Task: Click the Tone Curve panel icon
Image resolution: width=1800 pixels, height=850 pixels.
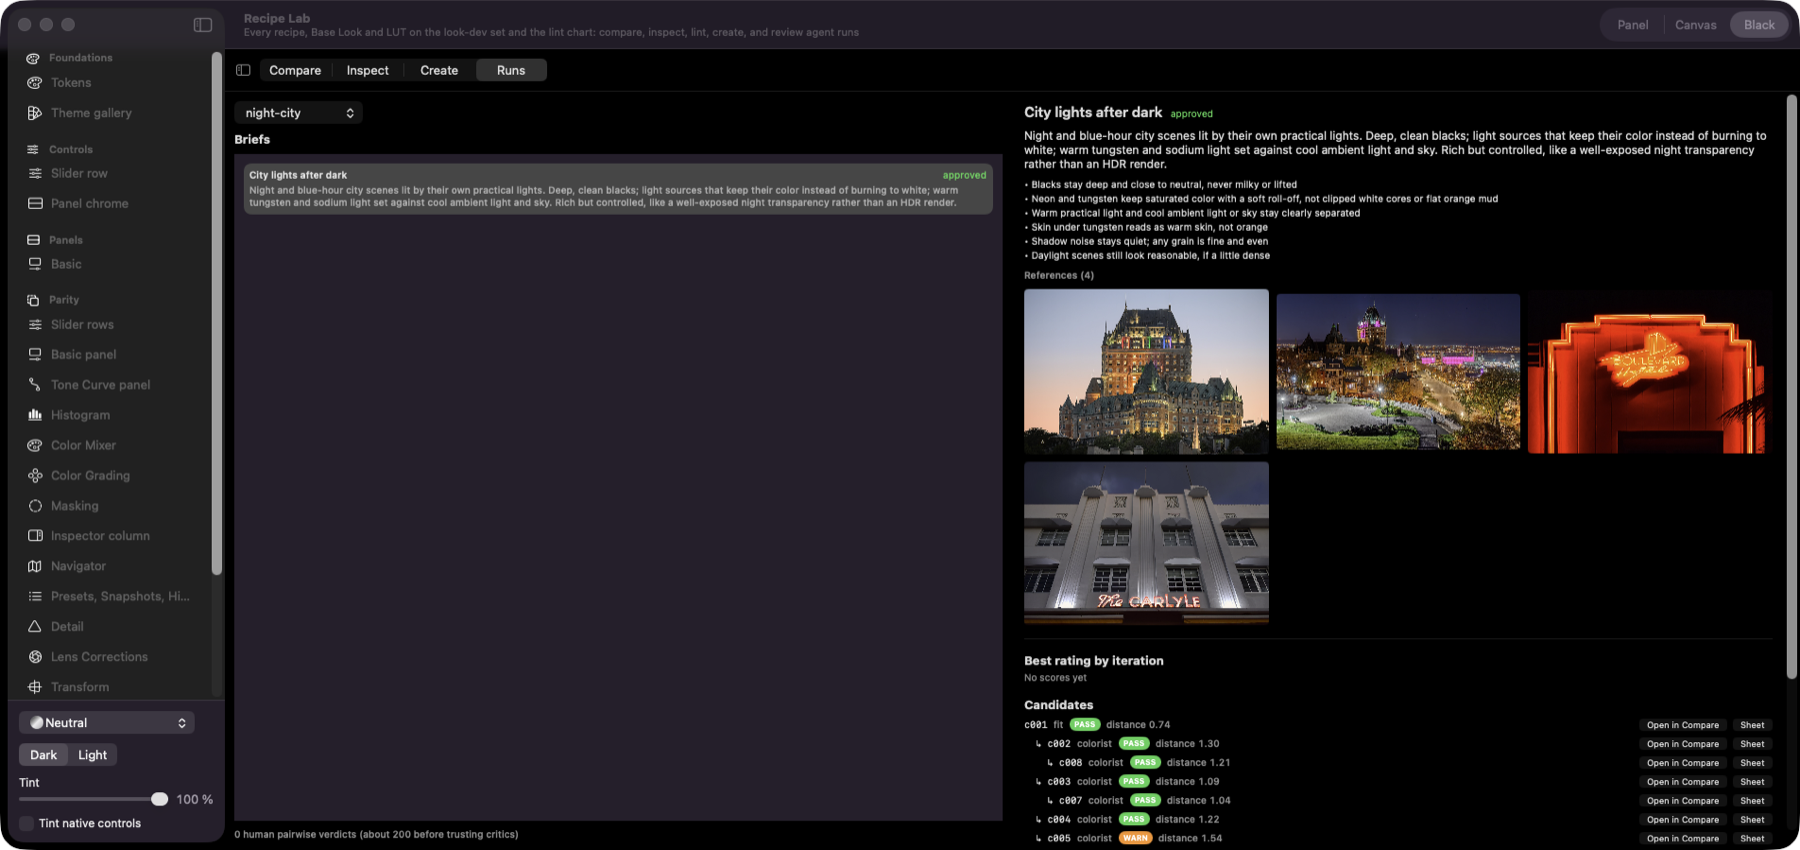Action: (x=35, y=384)
